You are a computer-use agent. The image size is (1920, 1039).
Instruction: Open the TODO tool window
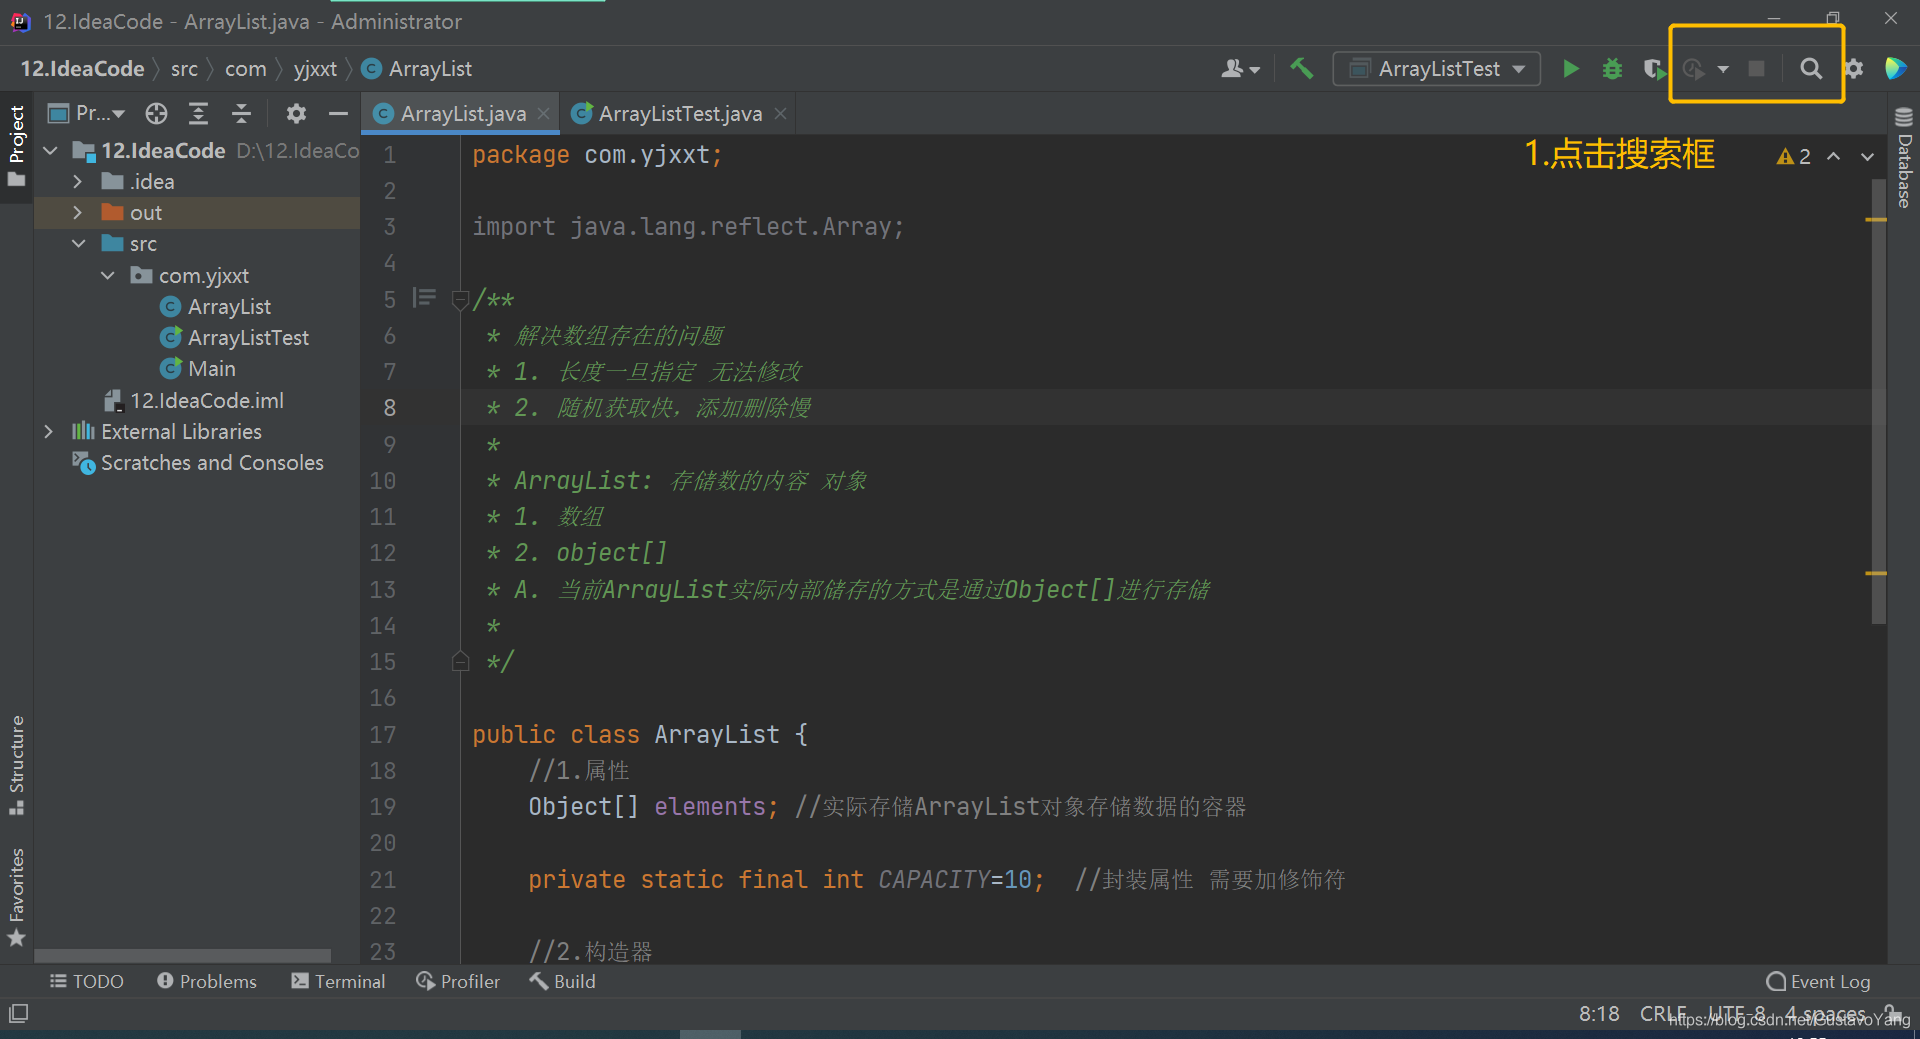pyautogui.click(x=87, y=982)
